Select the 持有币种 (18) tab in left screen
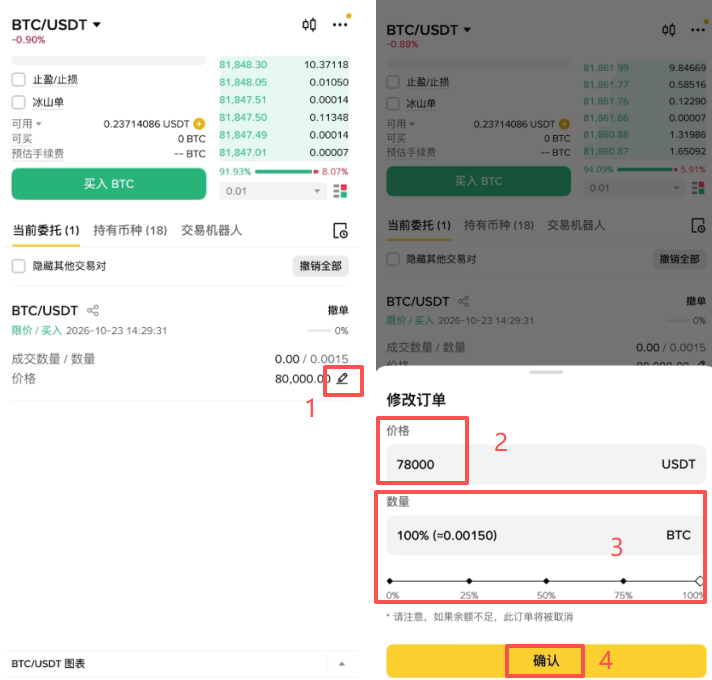The width and height of the screenshot is (712, 680). point(130,231)
